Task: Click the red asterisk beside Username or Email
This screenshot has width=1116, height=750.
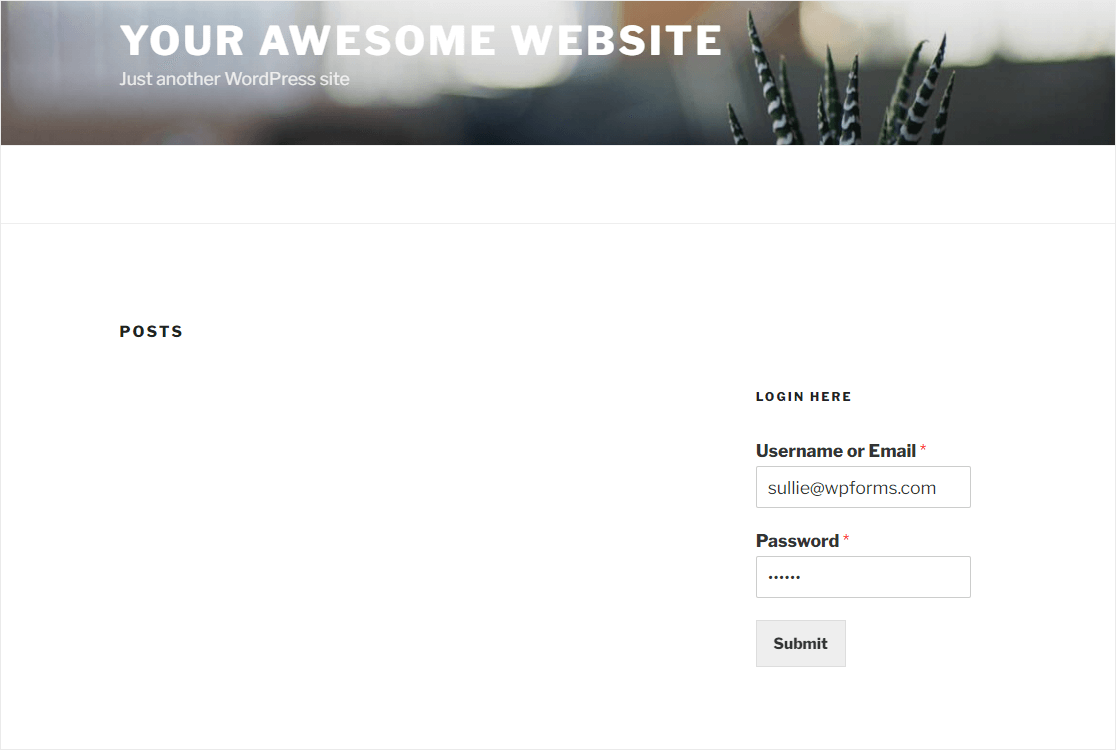Action: pyautogui.click(x=923, y=448)
